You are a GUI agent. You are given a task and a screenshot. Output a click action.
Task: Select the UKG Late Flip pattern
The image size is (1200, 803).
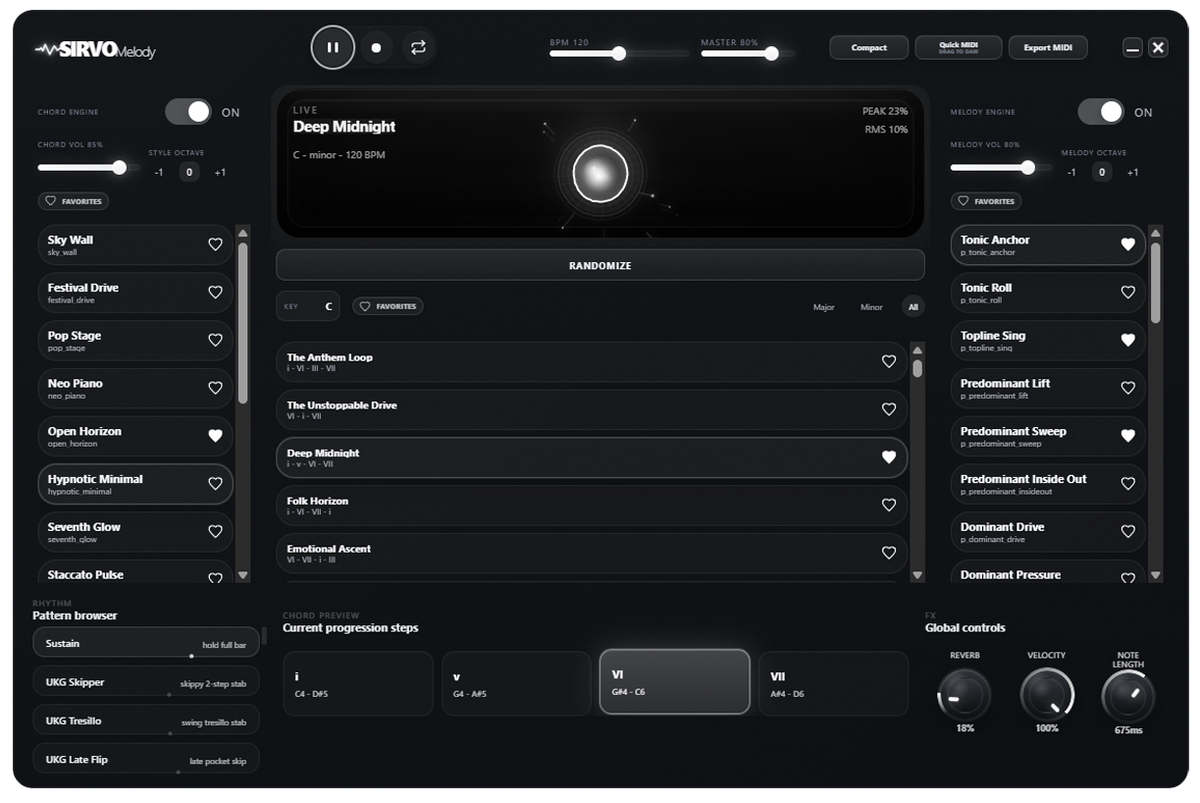pyautogui.click(x=146, y=759)
